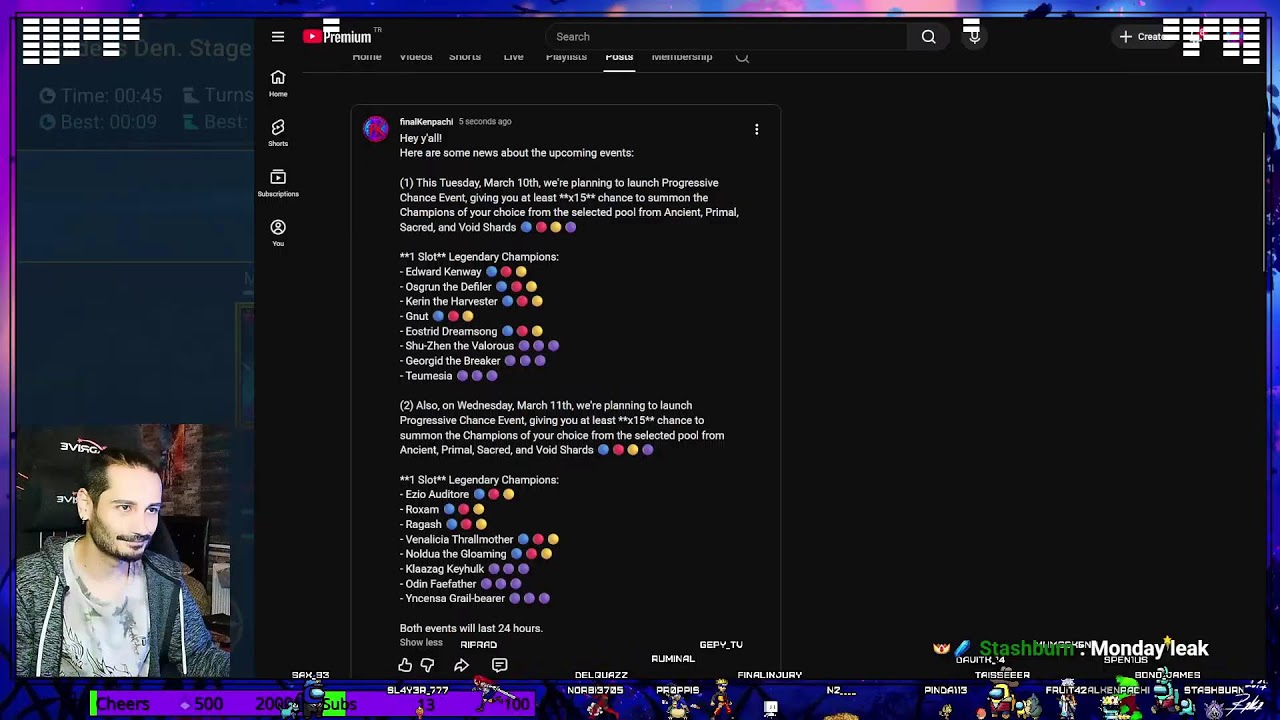1280x720 pixels.
Task: Click the text 'Teumesia'
Action: [x=428, y=376]
